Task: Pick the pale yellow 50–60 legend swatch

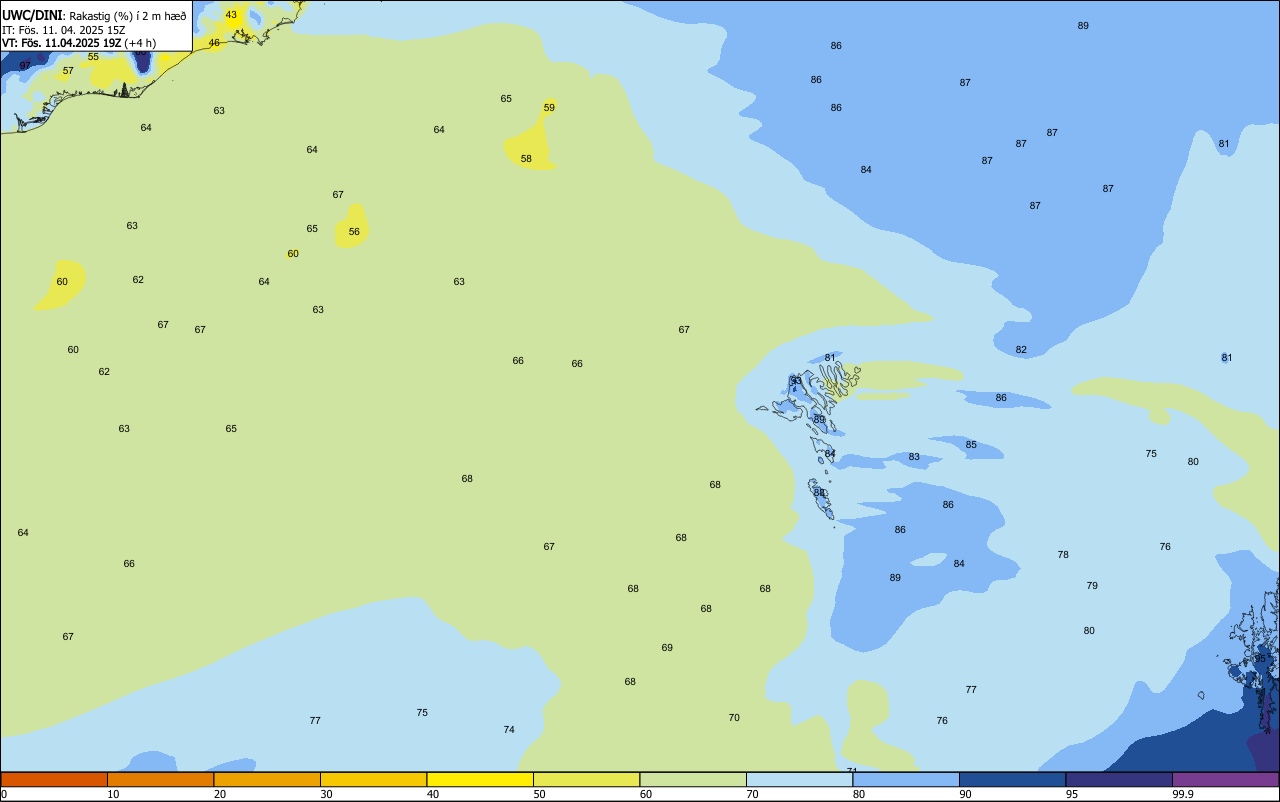Action: 586,779
